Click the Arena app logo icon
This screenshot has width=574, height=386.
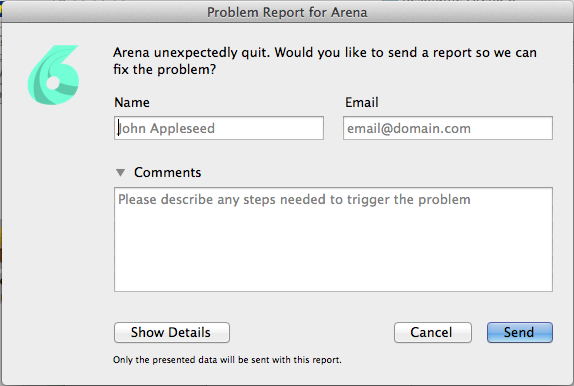point(53,75)
